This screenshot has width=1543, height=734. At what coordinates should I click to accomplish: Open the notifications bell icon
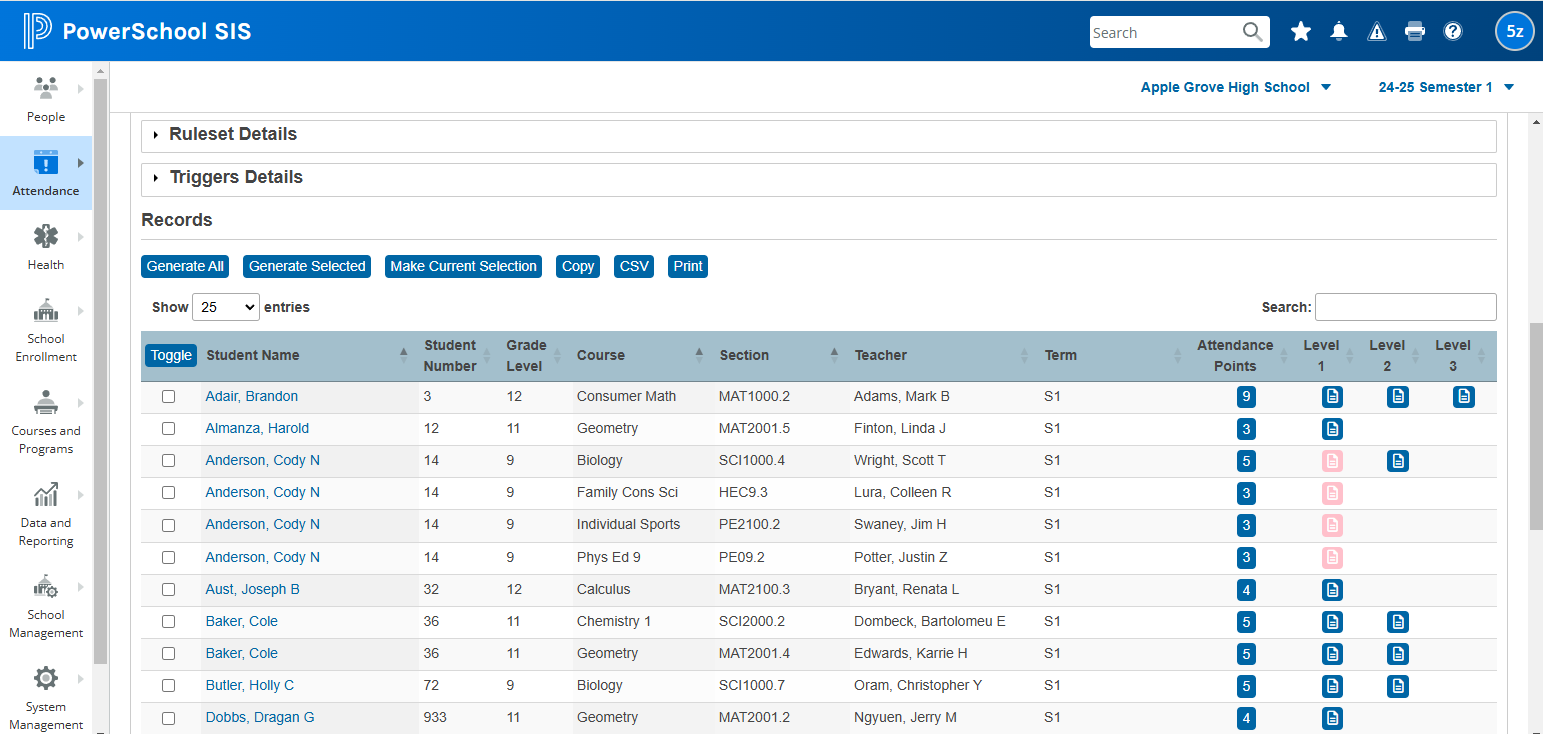point(1339,32)
